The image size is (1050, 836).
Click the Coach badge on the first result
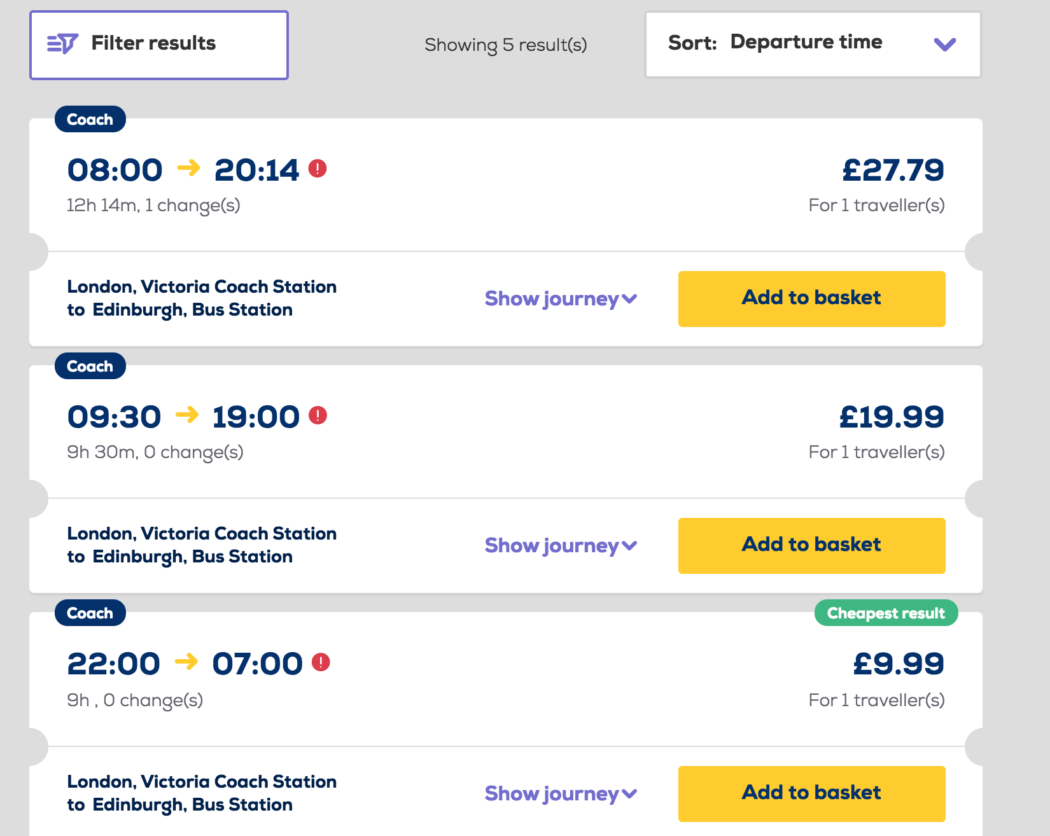click(x=89, y=119)
